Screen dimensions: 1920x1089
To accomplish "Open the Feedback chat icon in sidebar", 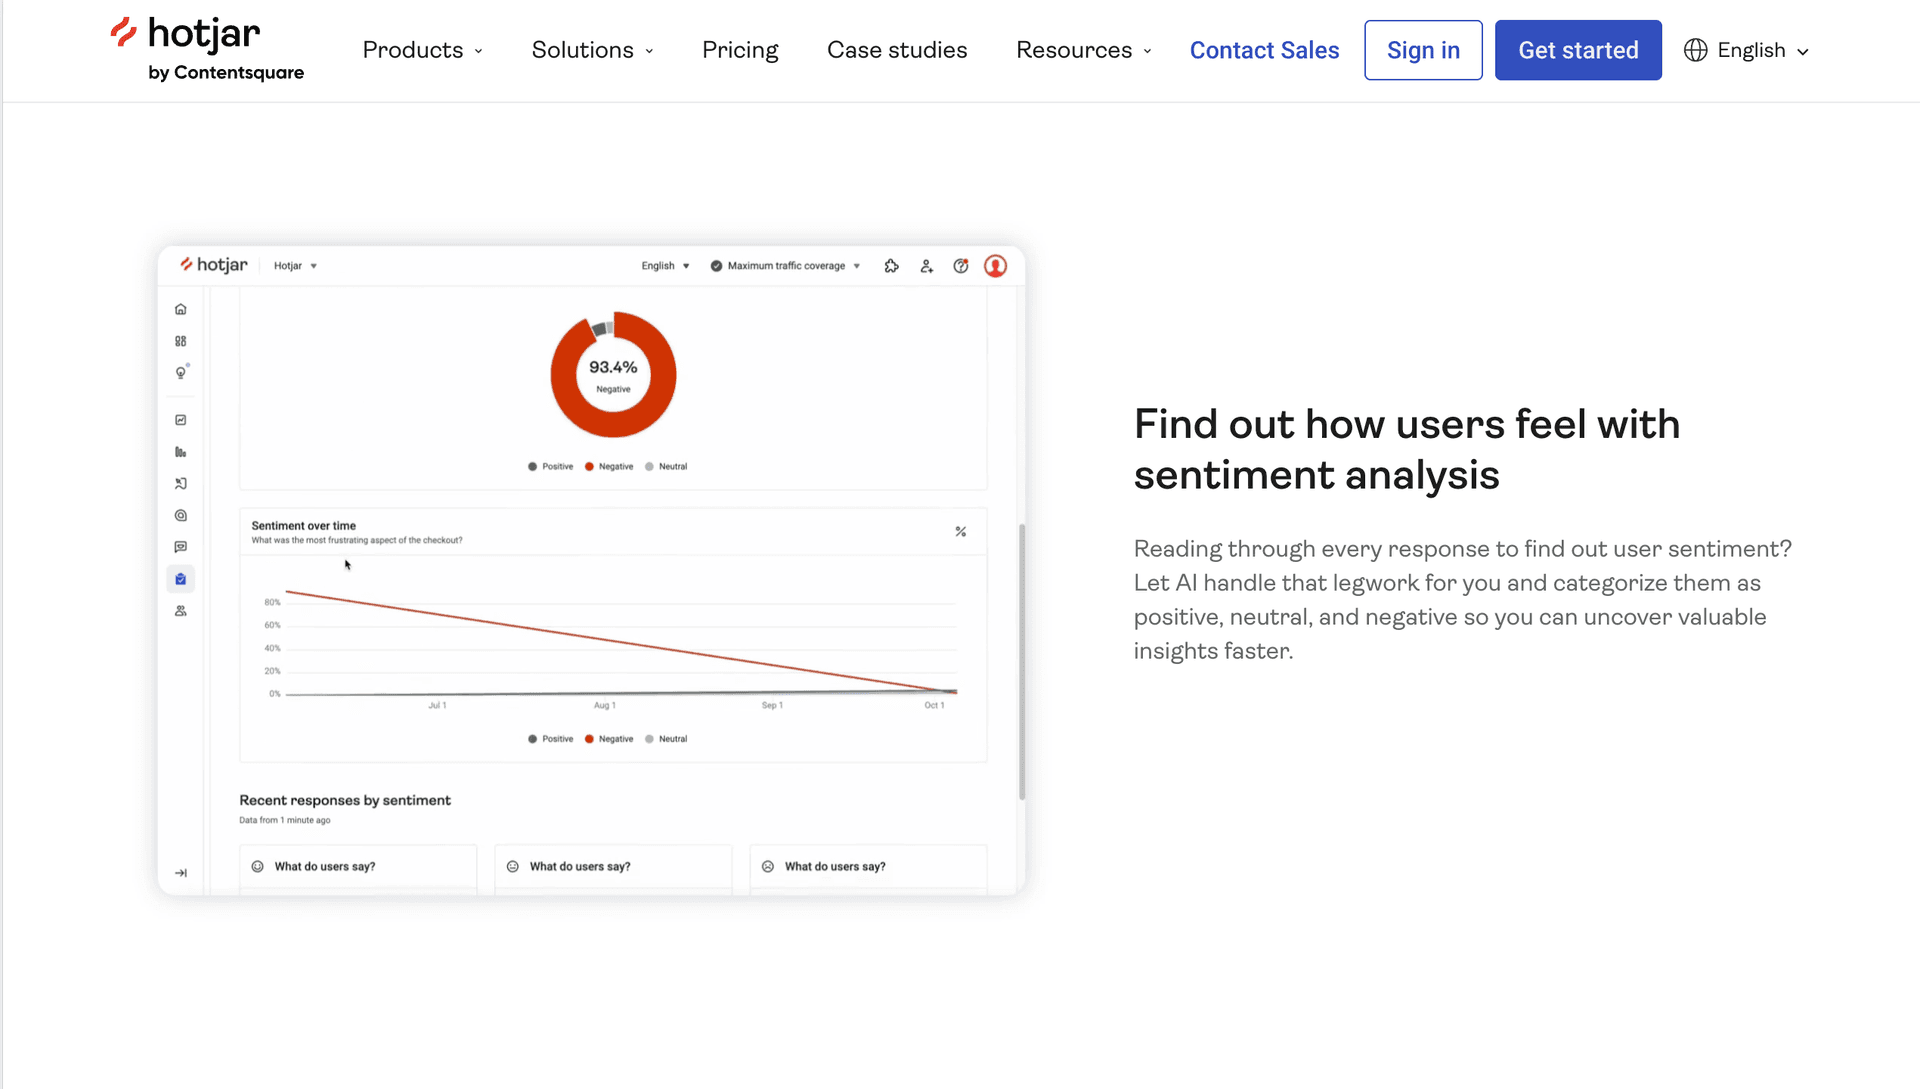I will (x=181, y=547).
